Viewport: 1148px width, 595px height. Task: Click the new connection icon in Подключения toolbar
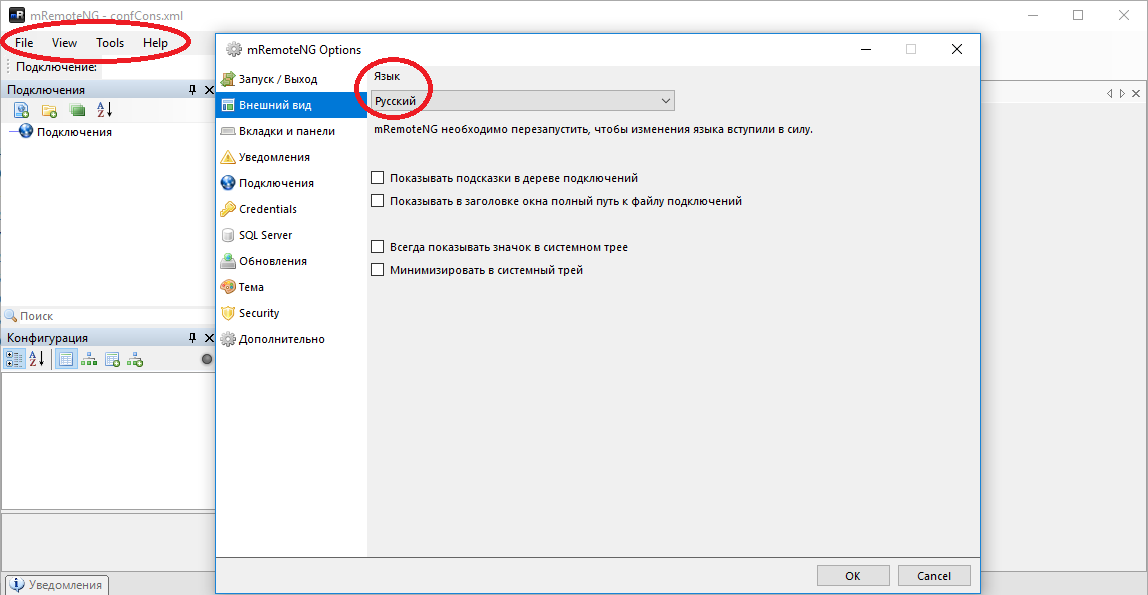tap(21, 111)
